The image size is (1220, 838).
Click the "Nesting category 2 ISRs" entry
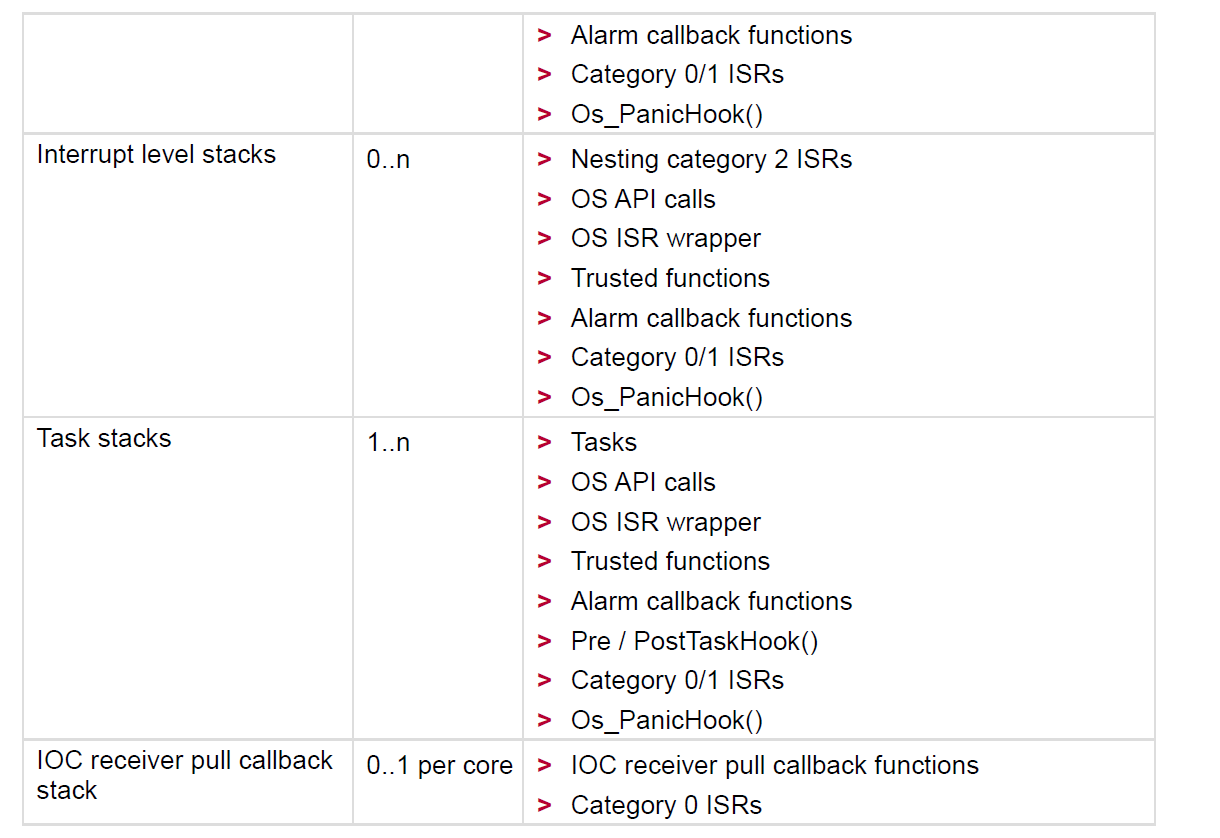pos(711,160)
